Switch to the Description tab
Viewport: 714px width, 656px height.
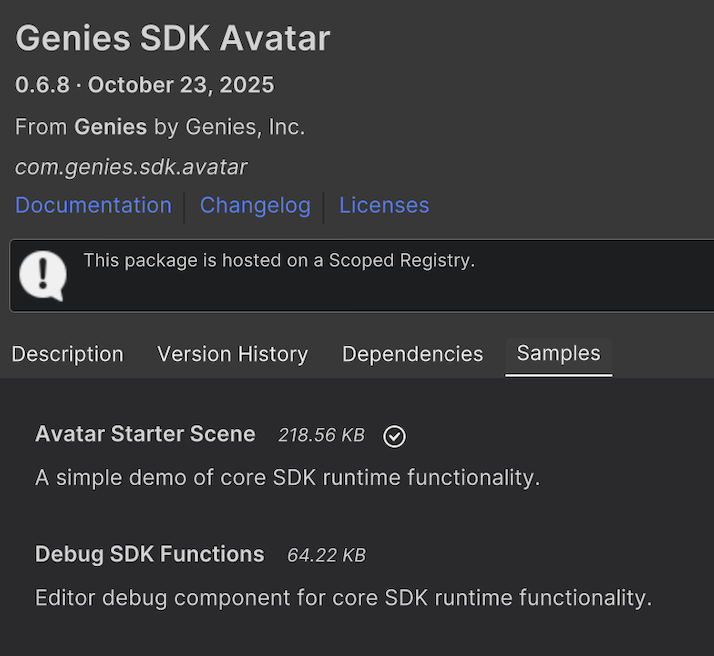coord(68,354)
